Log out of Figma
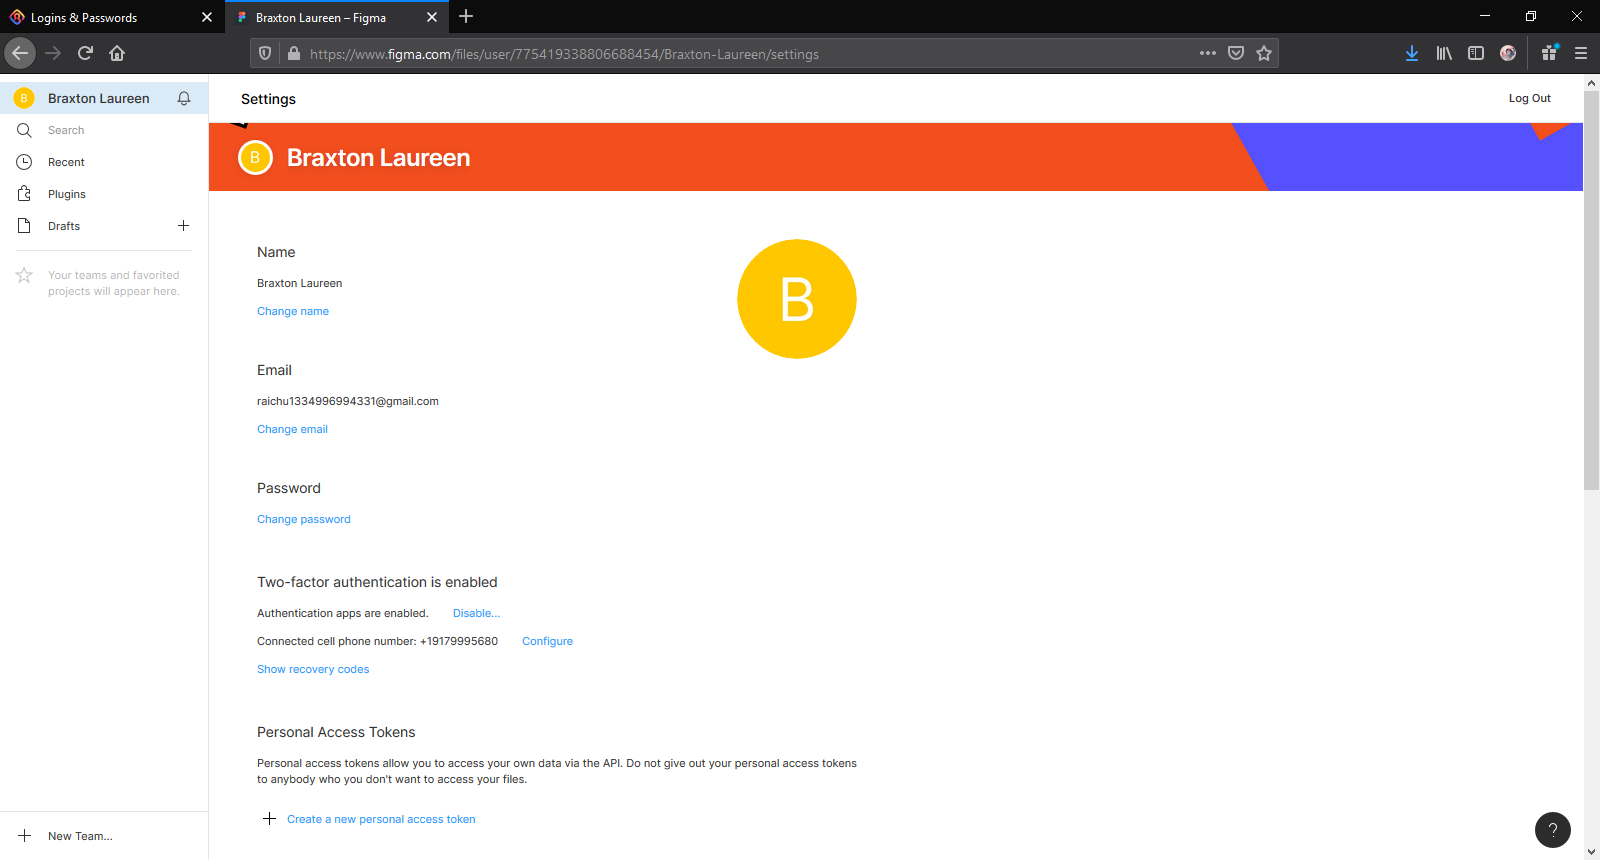 [x=1529, y=98]
